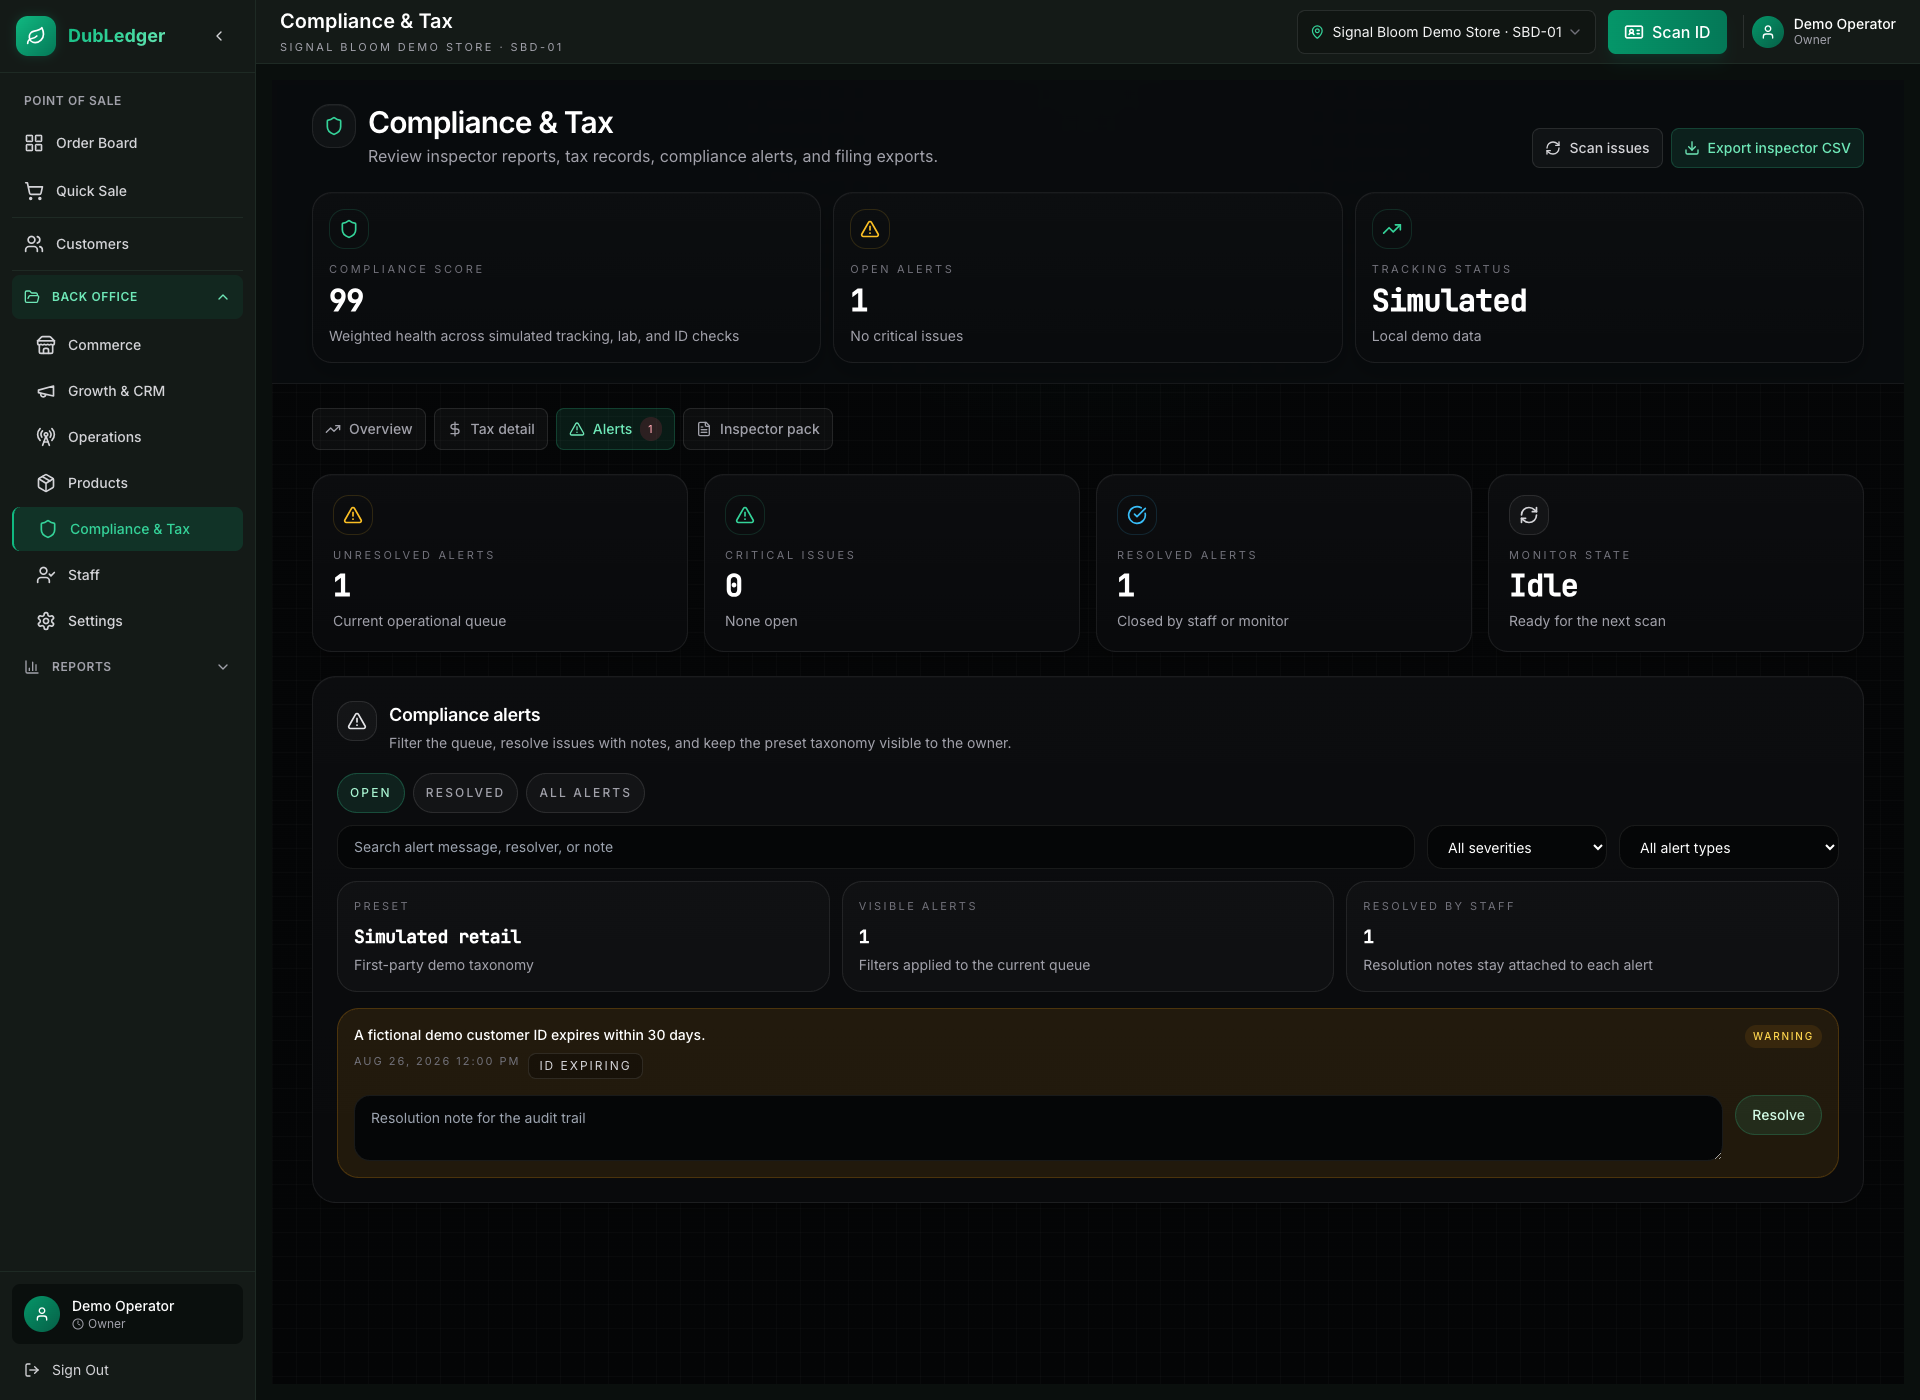Click the Sign Out arrow icon
The image size is (1920, 1400).
[x=32, y=1370]
